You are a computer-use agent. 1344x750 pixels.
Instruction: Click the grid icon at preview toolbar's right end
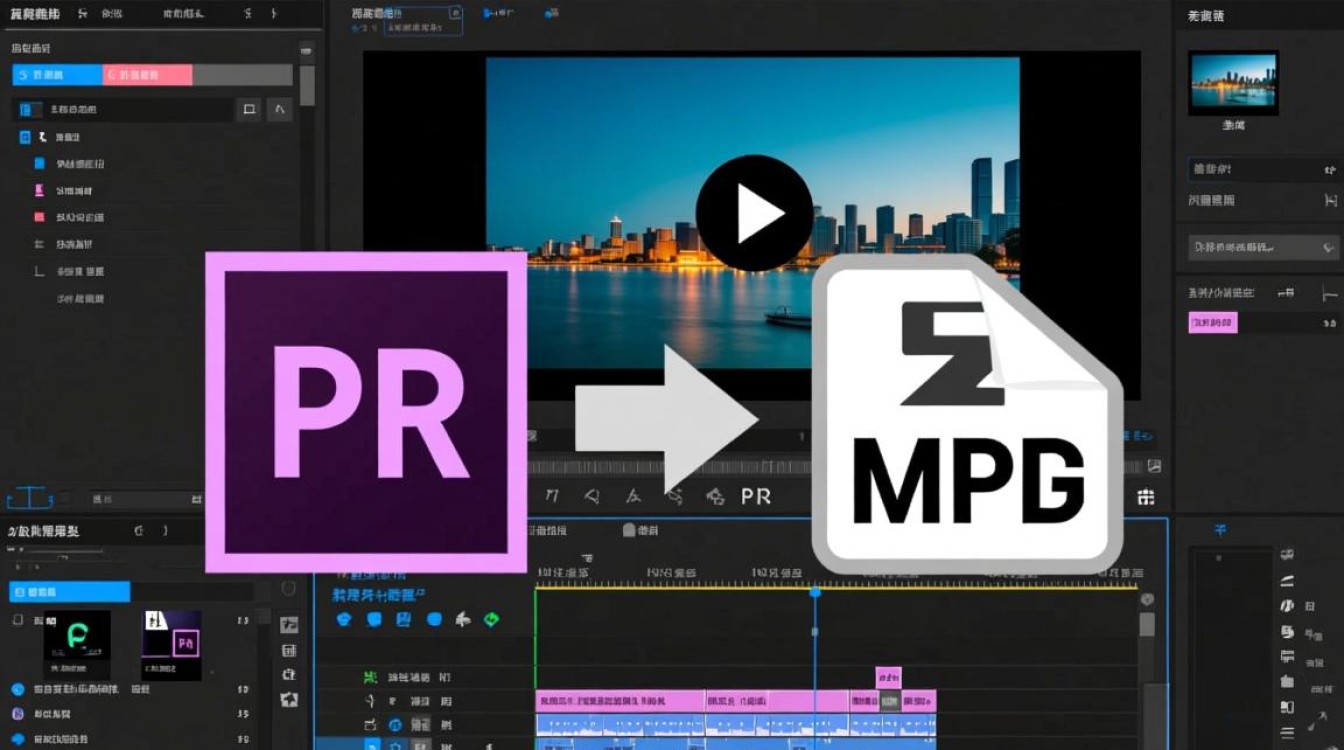pyautogui.click(x=1146, y=497)
